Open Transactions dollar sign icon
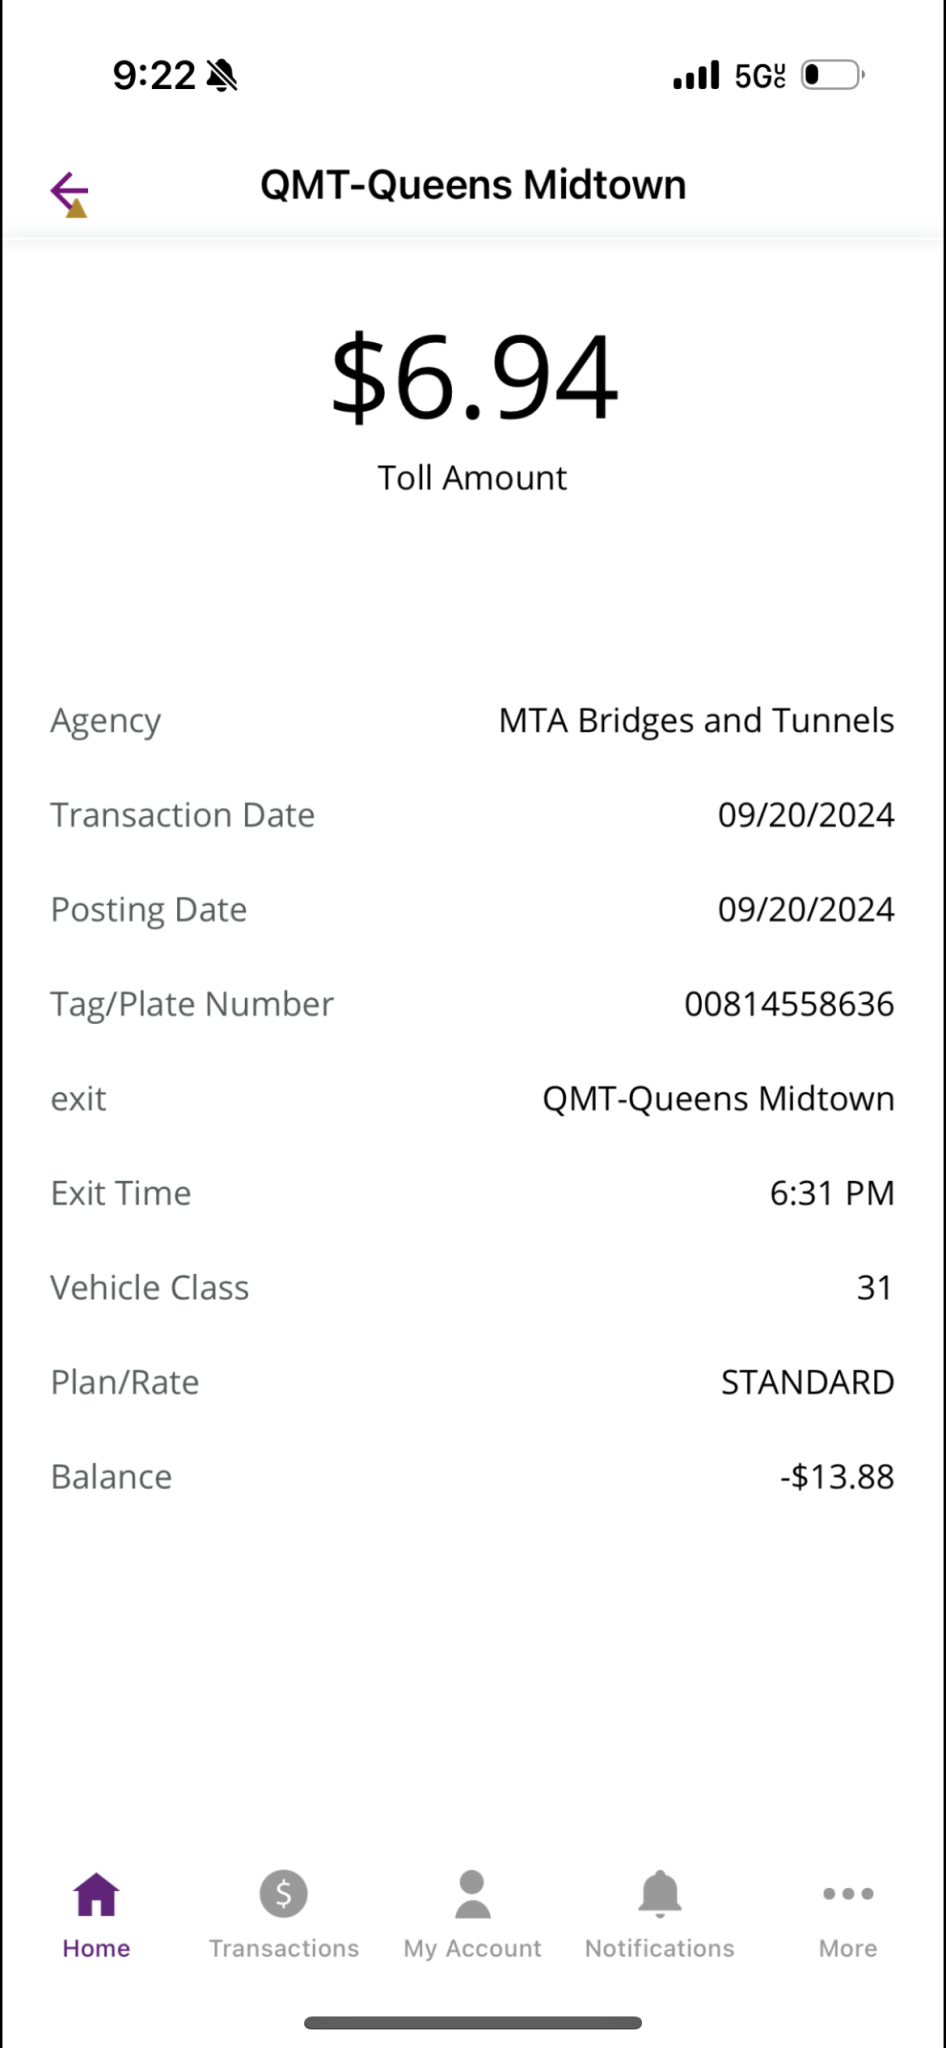Viewport: 946px width, 2048px height. pyautogui.click(x=284, y=1893)
